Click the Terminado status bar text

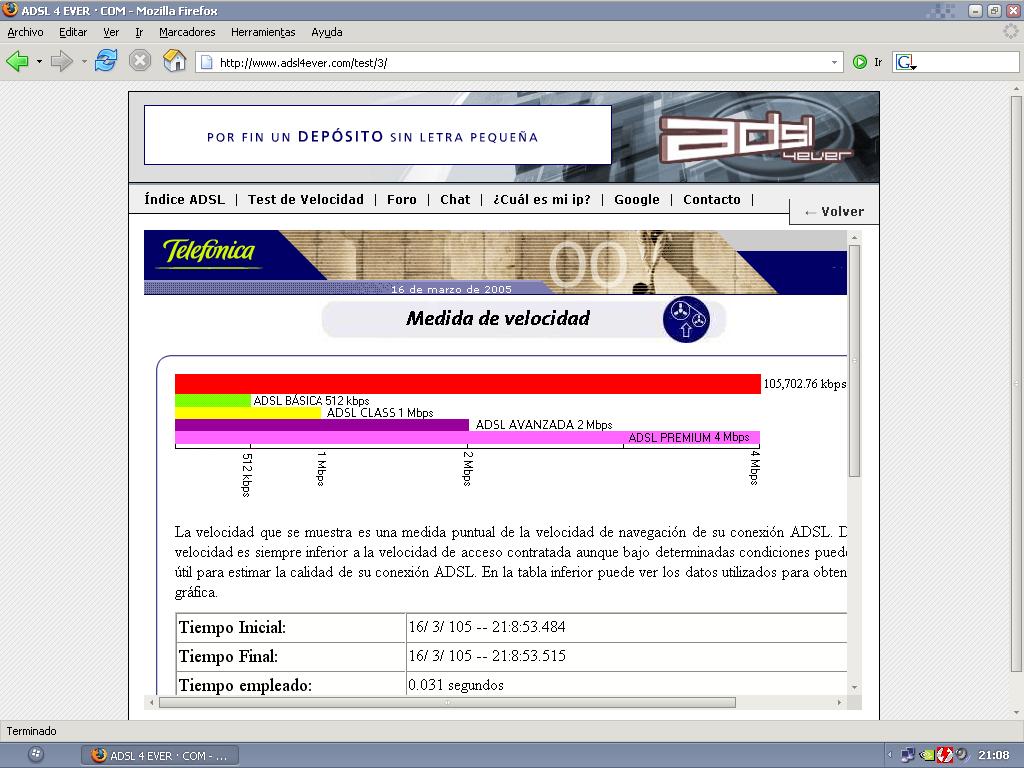pos(31,731)
